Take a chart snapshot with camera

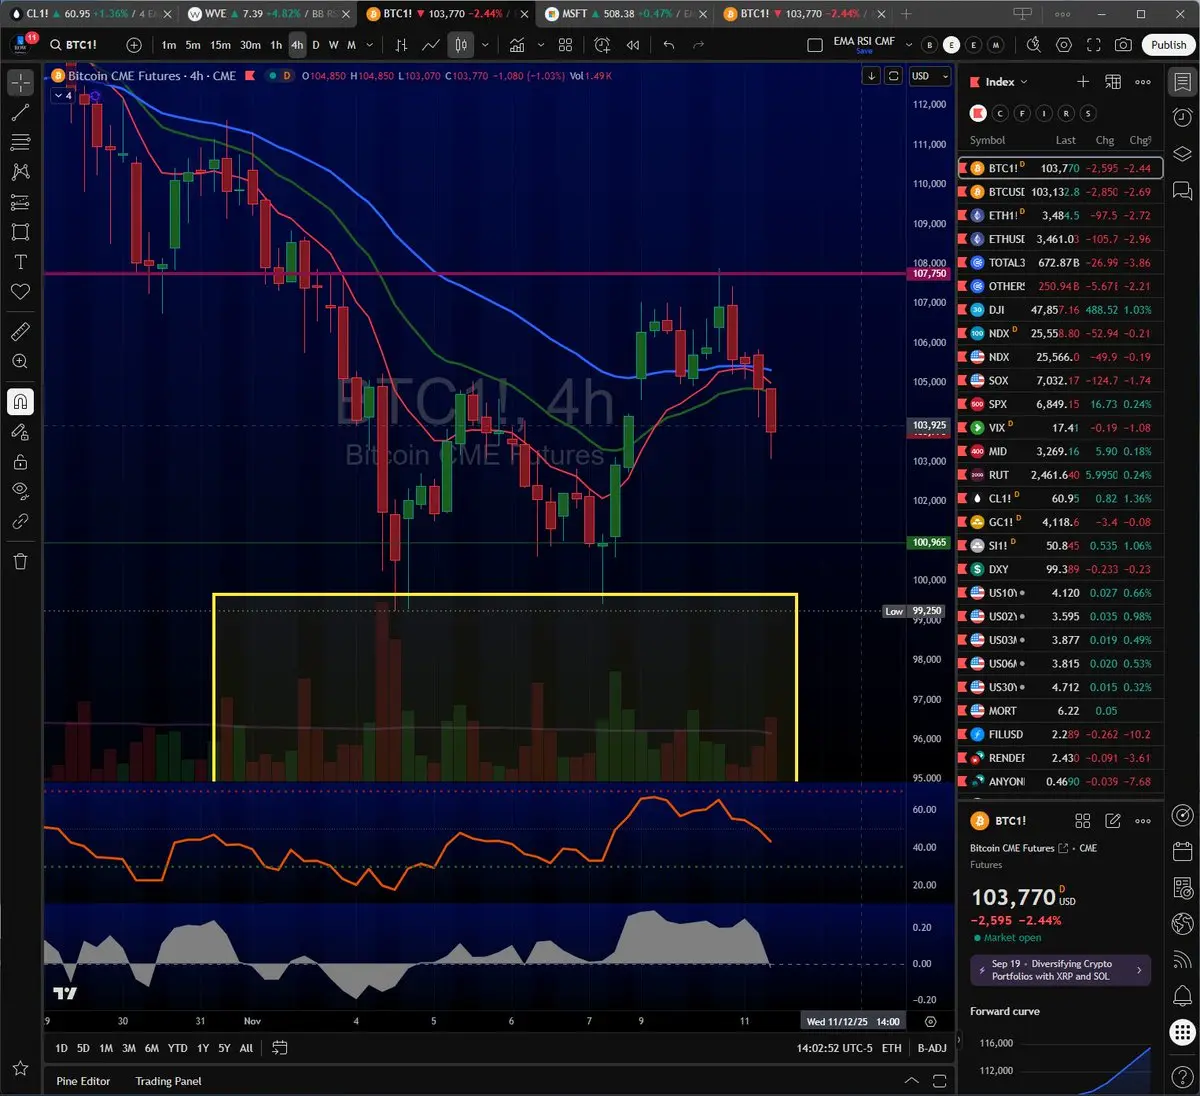point(1124,45)
